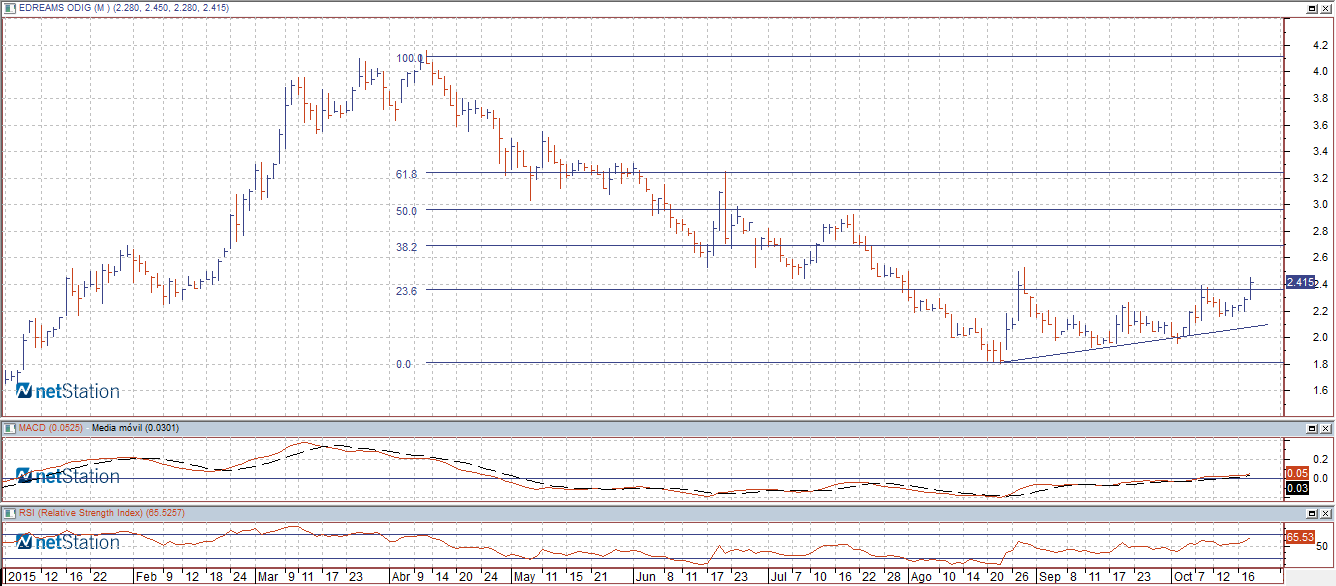Click the Feb label on date axis

click(145, 577)
